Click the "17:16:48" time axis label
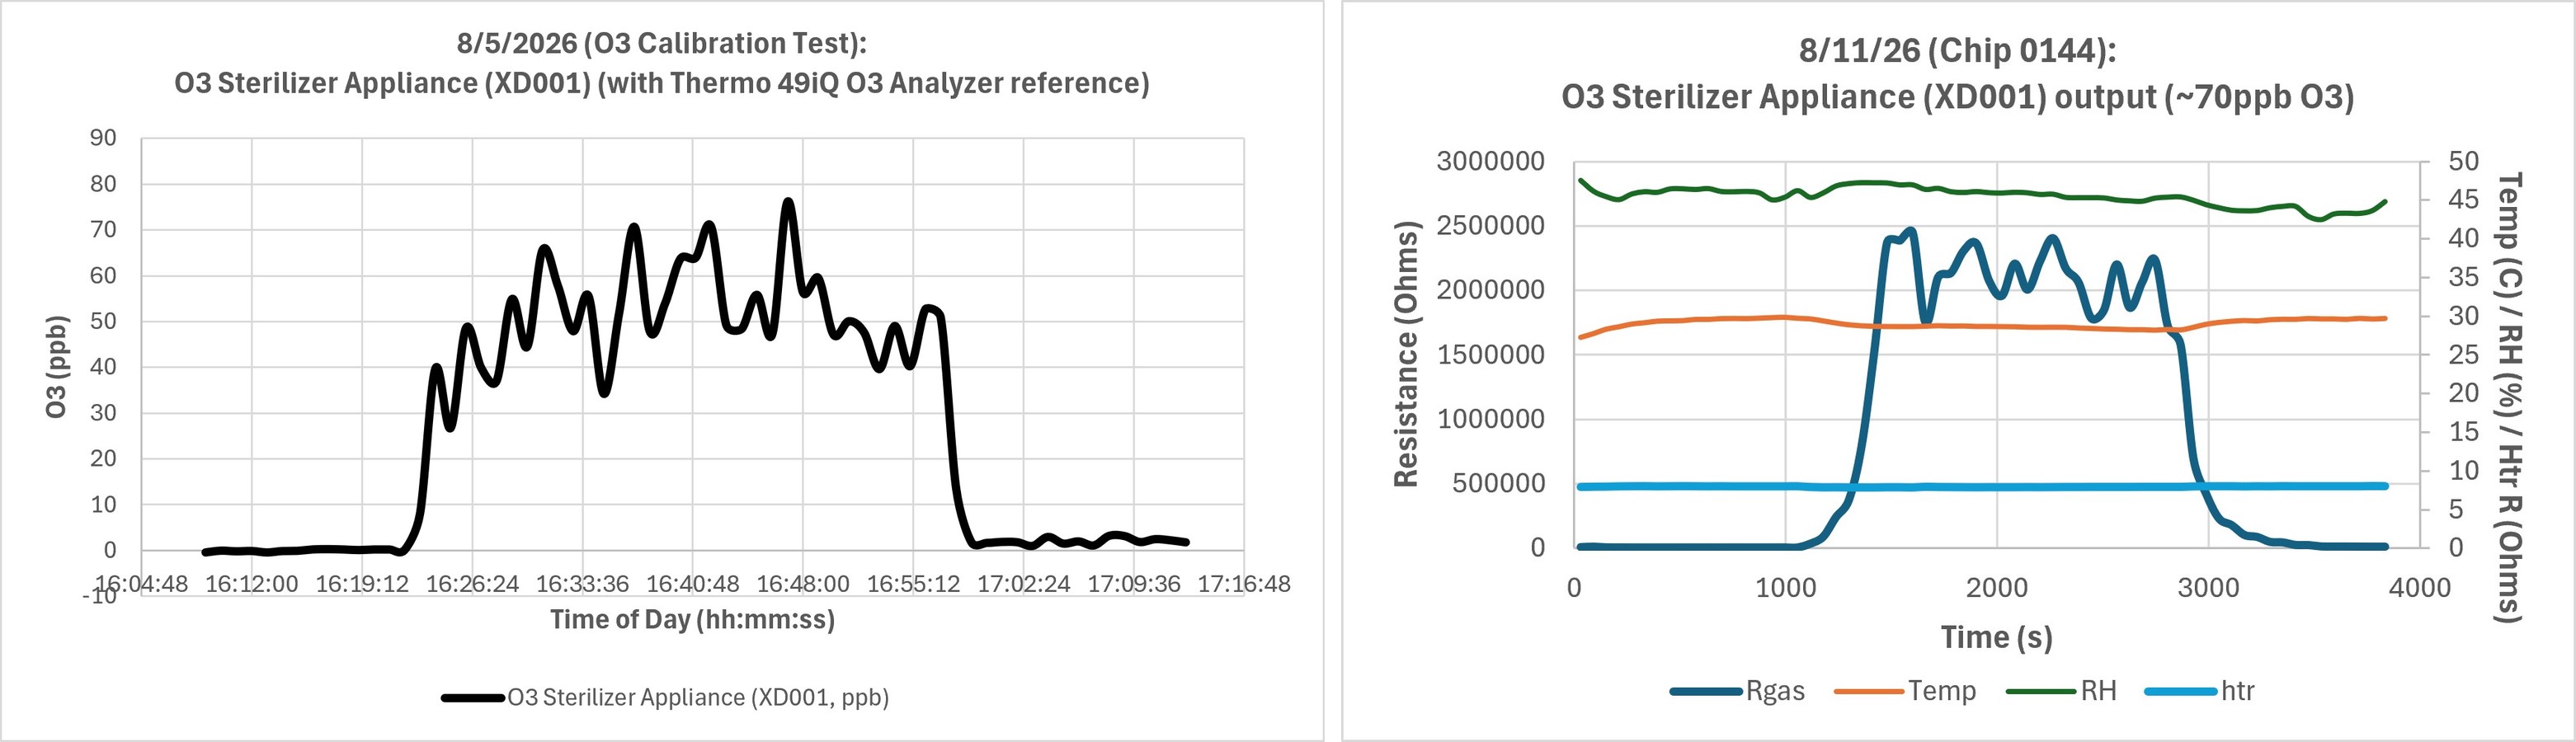Image resolution: width=2576 pixels, height=742 pixels. (1244, 584)
